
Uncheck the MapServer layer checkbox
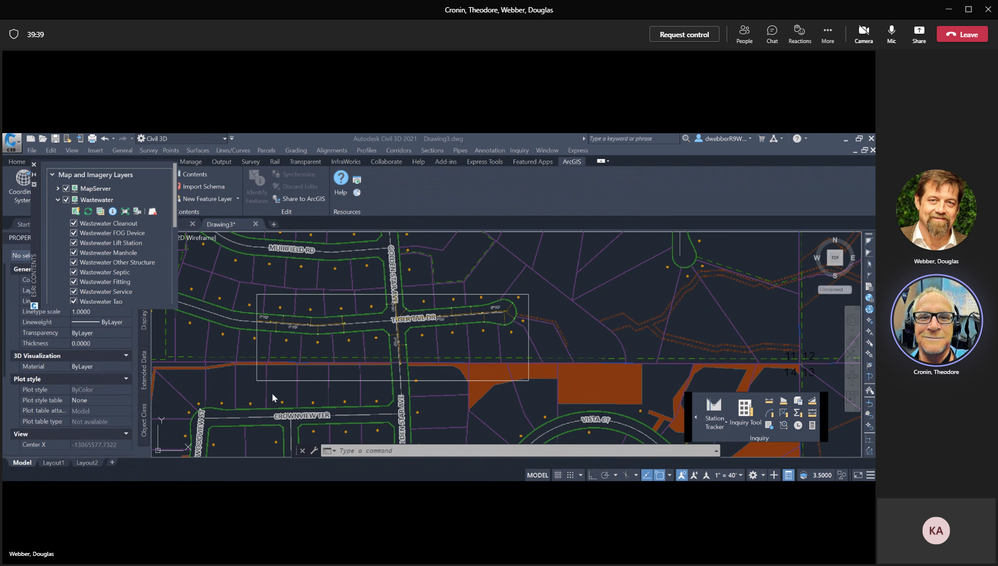[66, 188]
